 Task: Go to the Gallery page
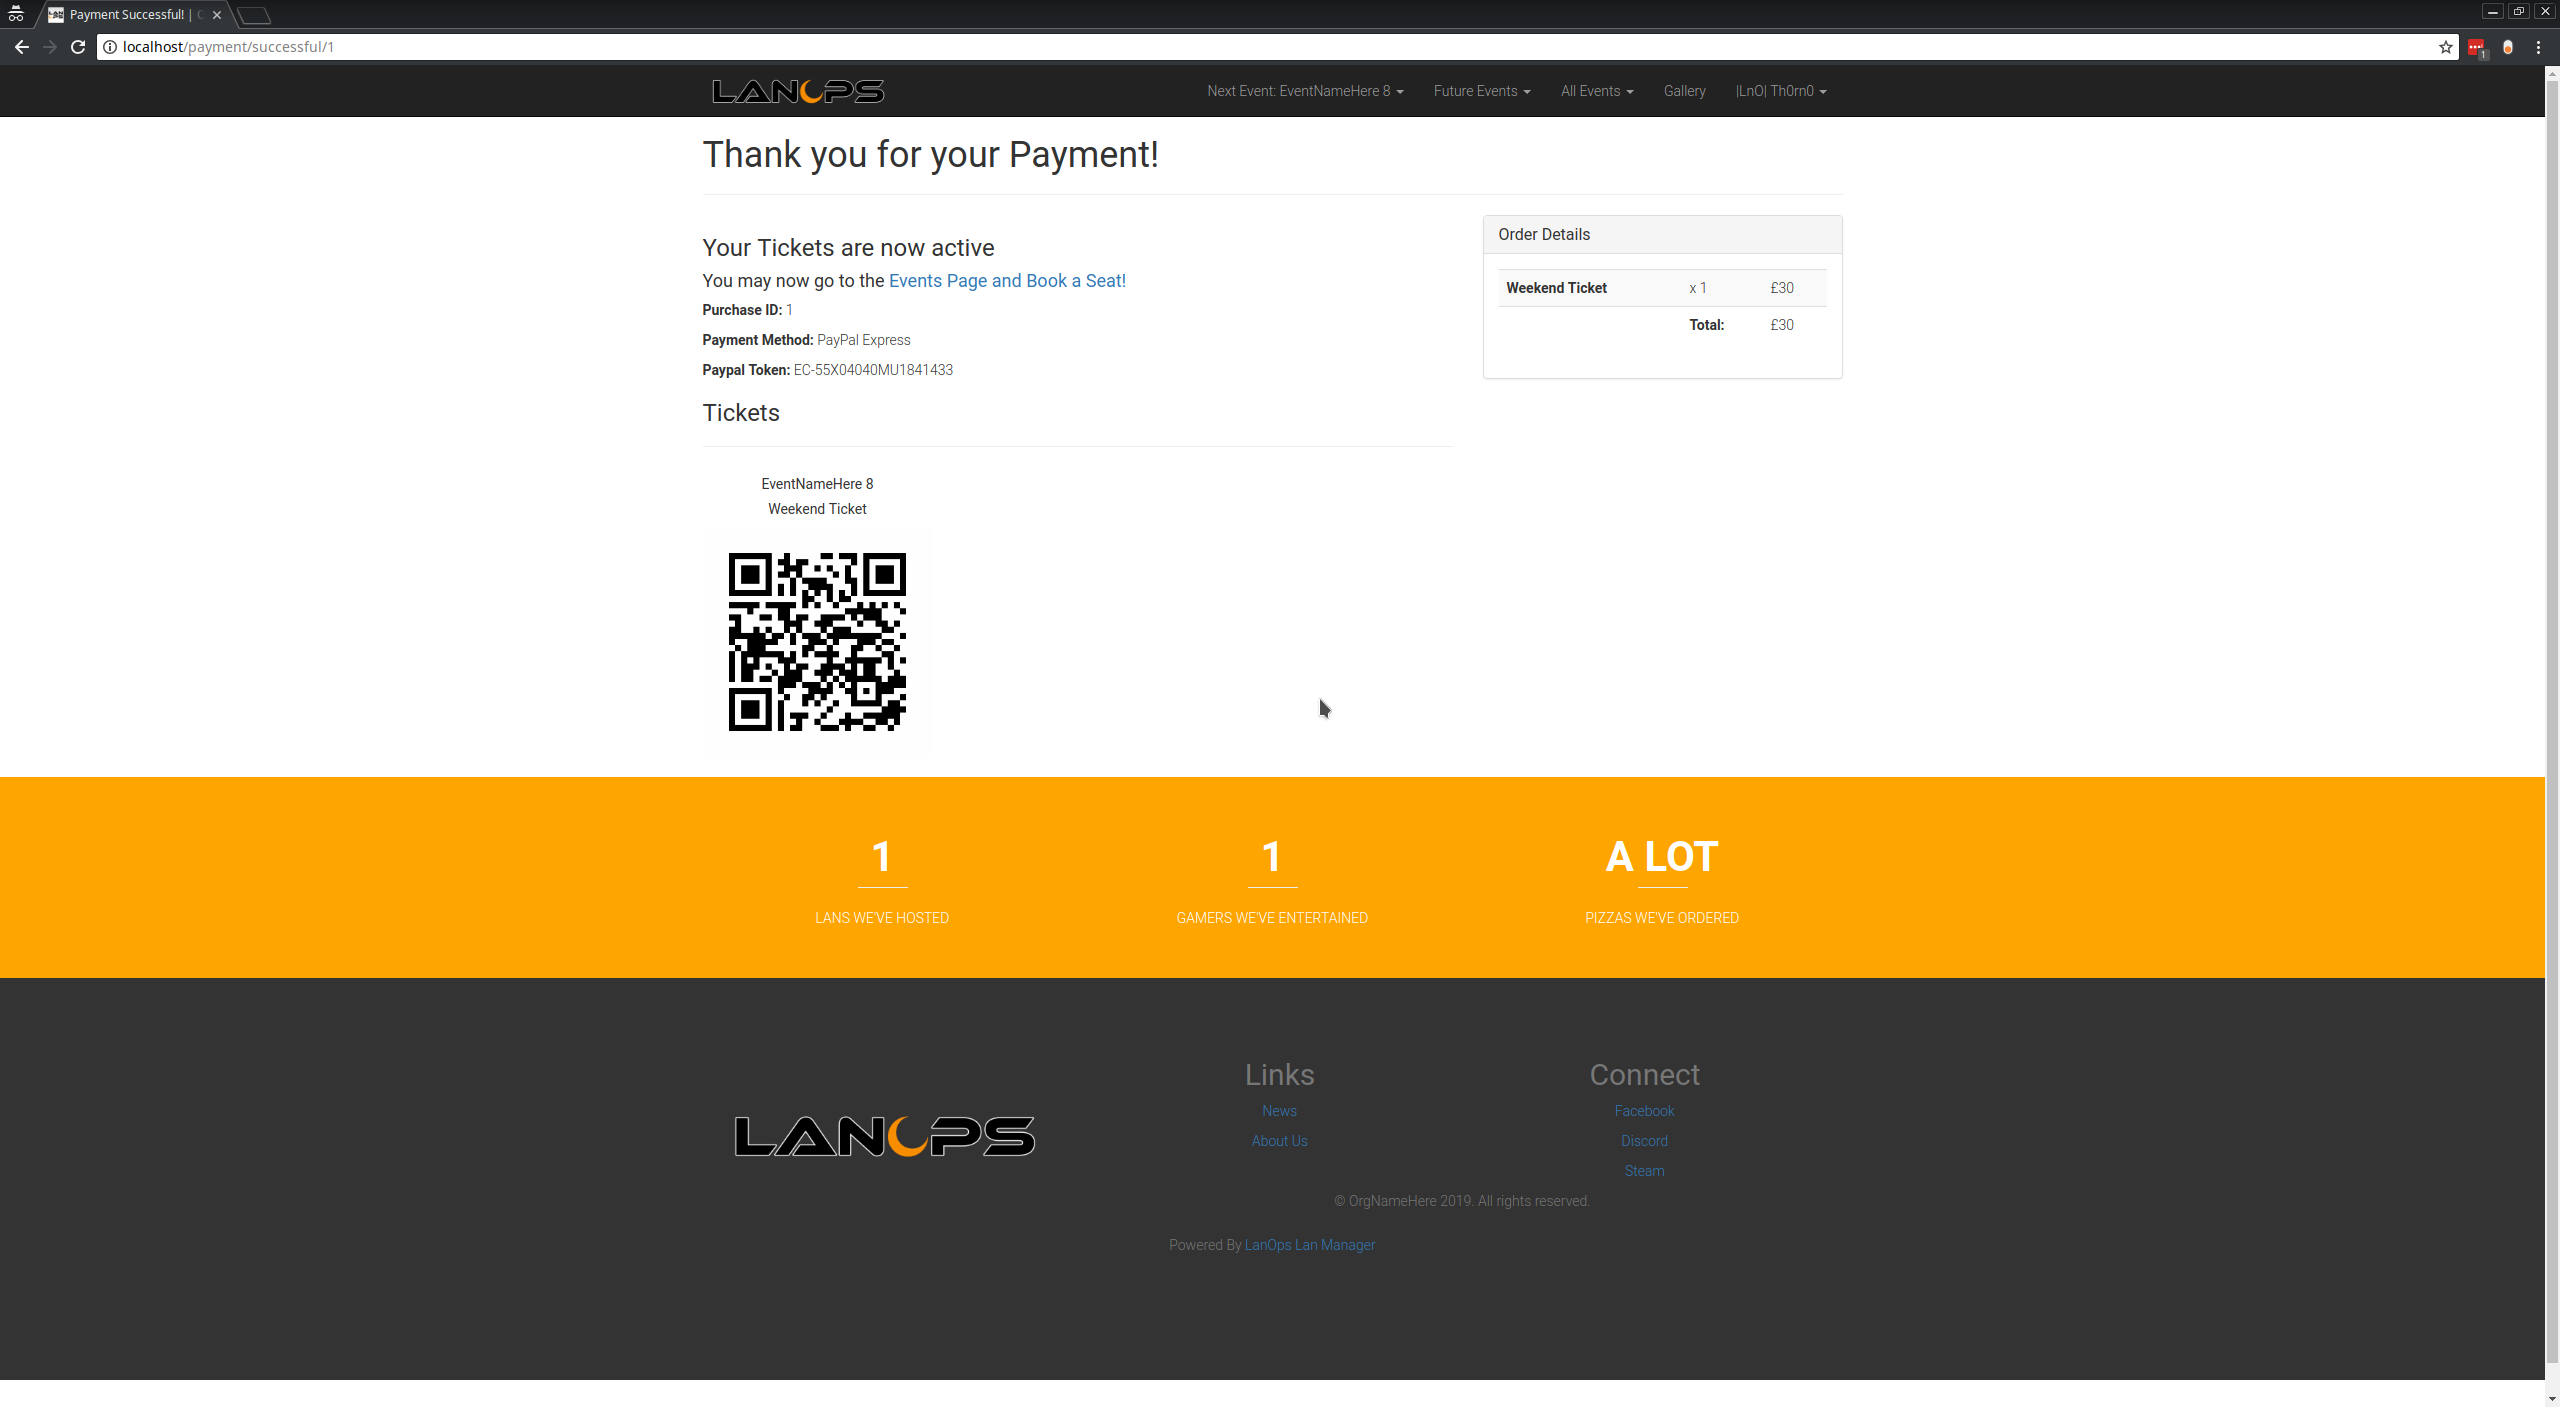(1684, 91)
